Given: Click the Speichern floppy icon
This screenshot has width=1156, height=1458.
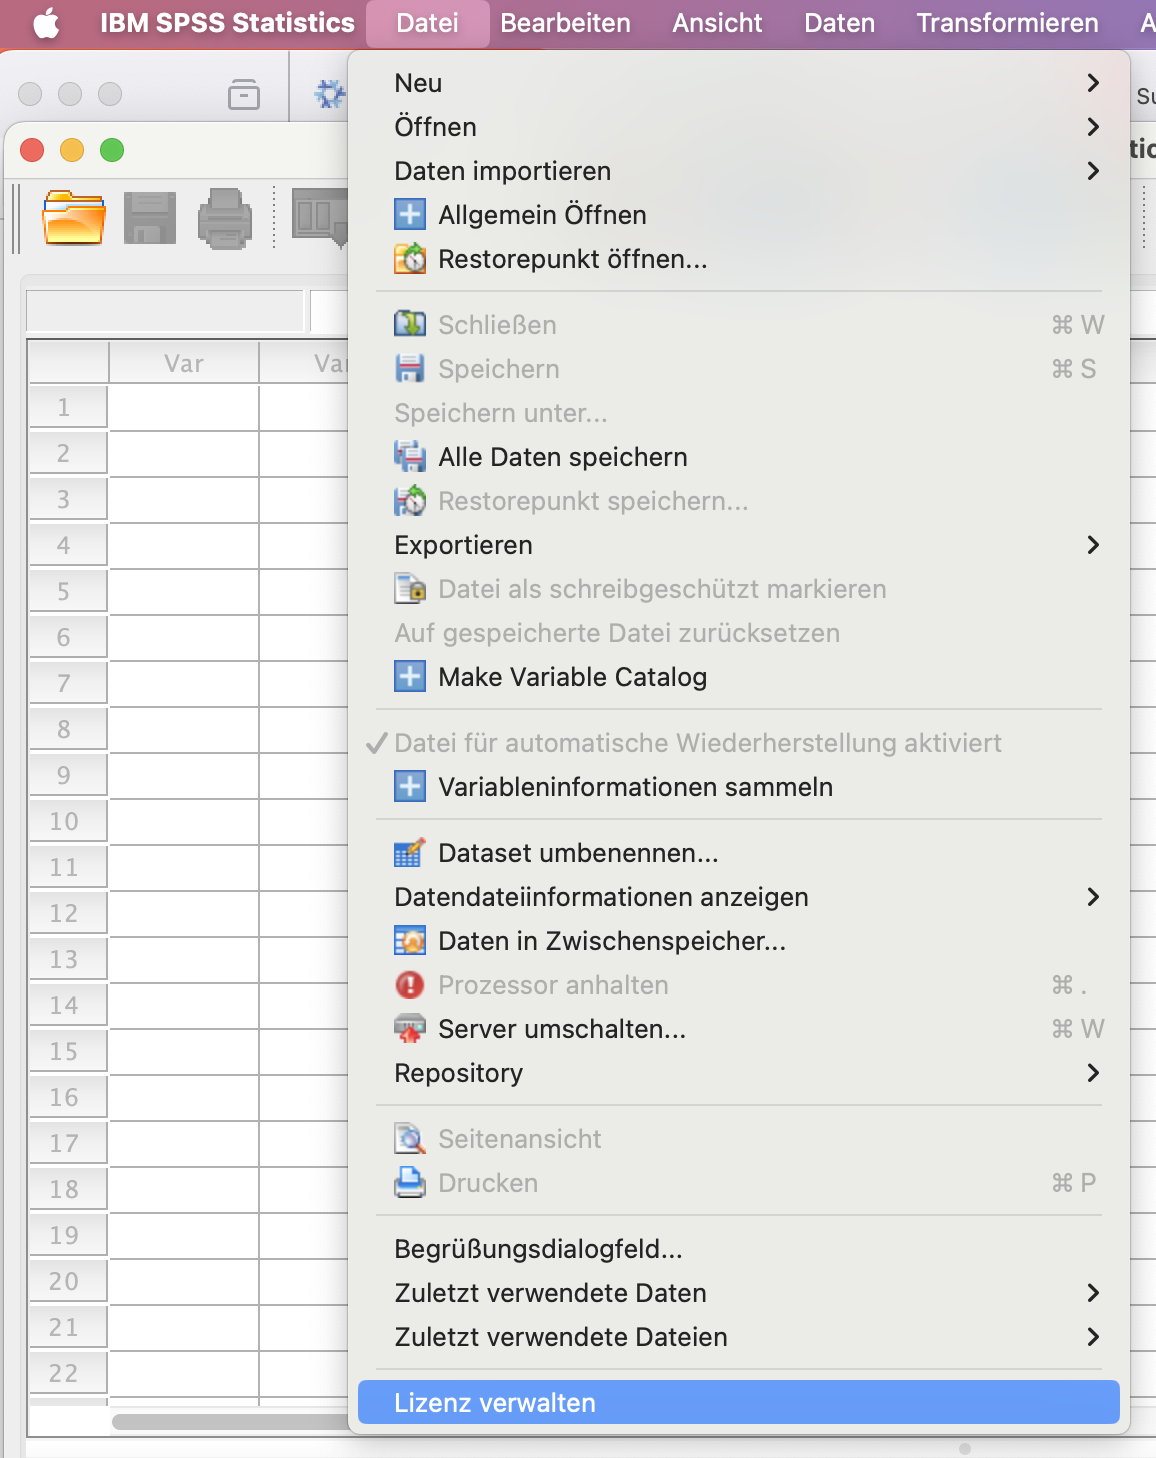Looking at the screenshot, I should pos(409,369).
